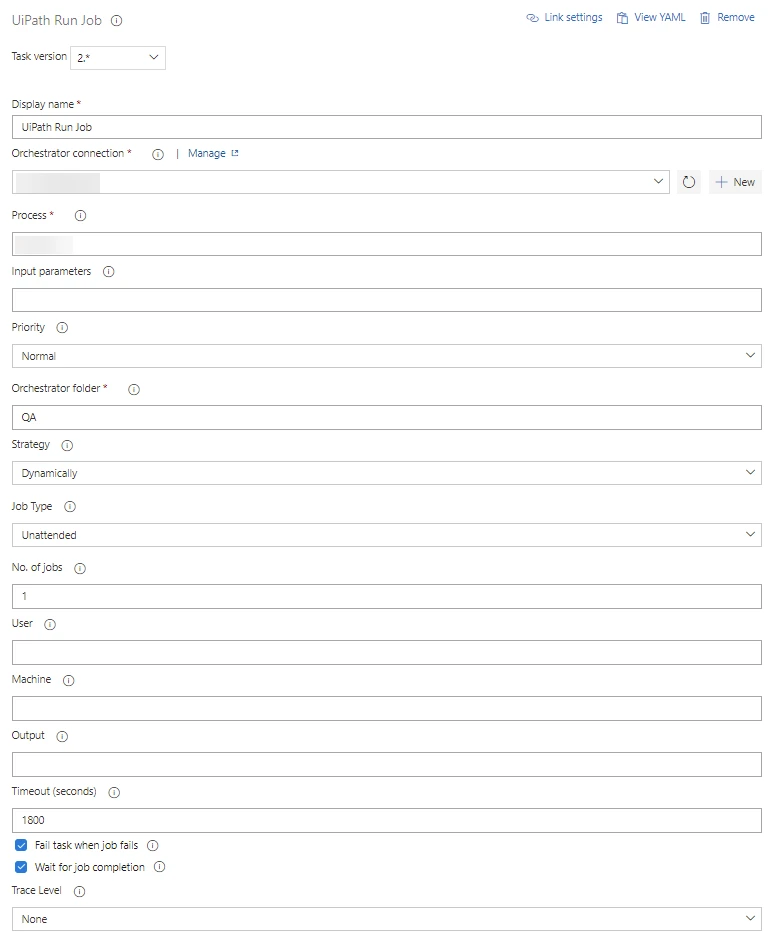The image size is (783, 933).
Task: Click the Trace Level info icon
Action: [79, 891]
